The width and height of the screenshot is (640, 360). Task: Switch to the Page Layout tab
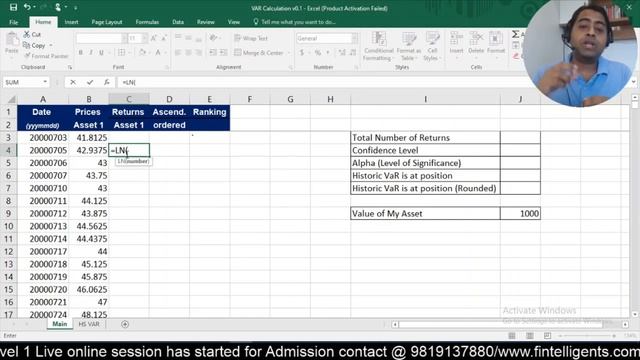[107, 22]
